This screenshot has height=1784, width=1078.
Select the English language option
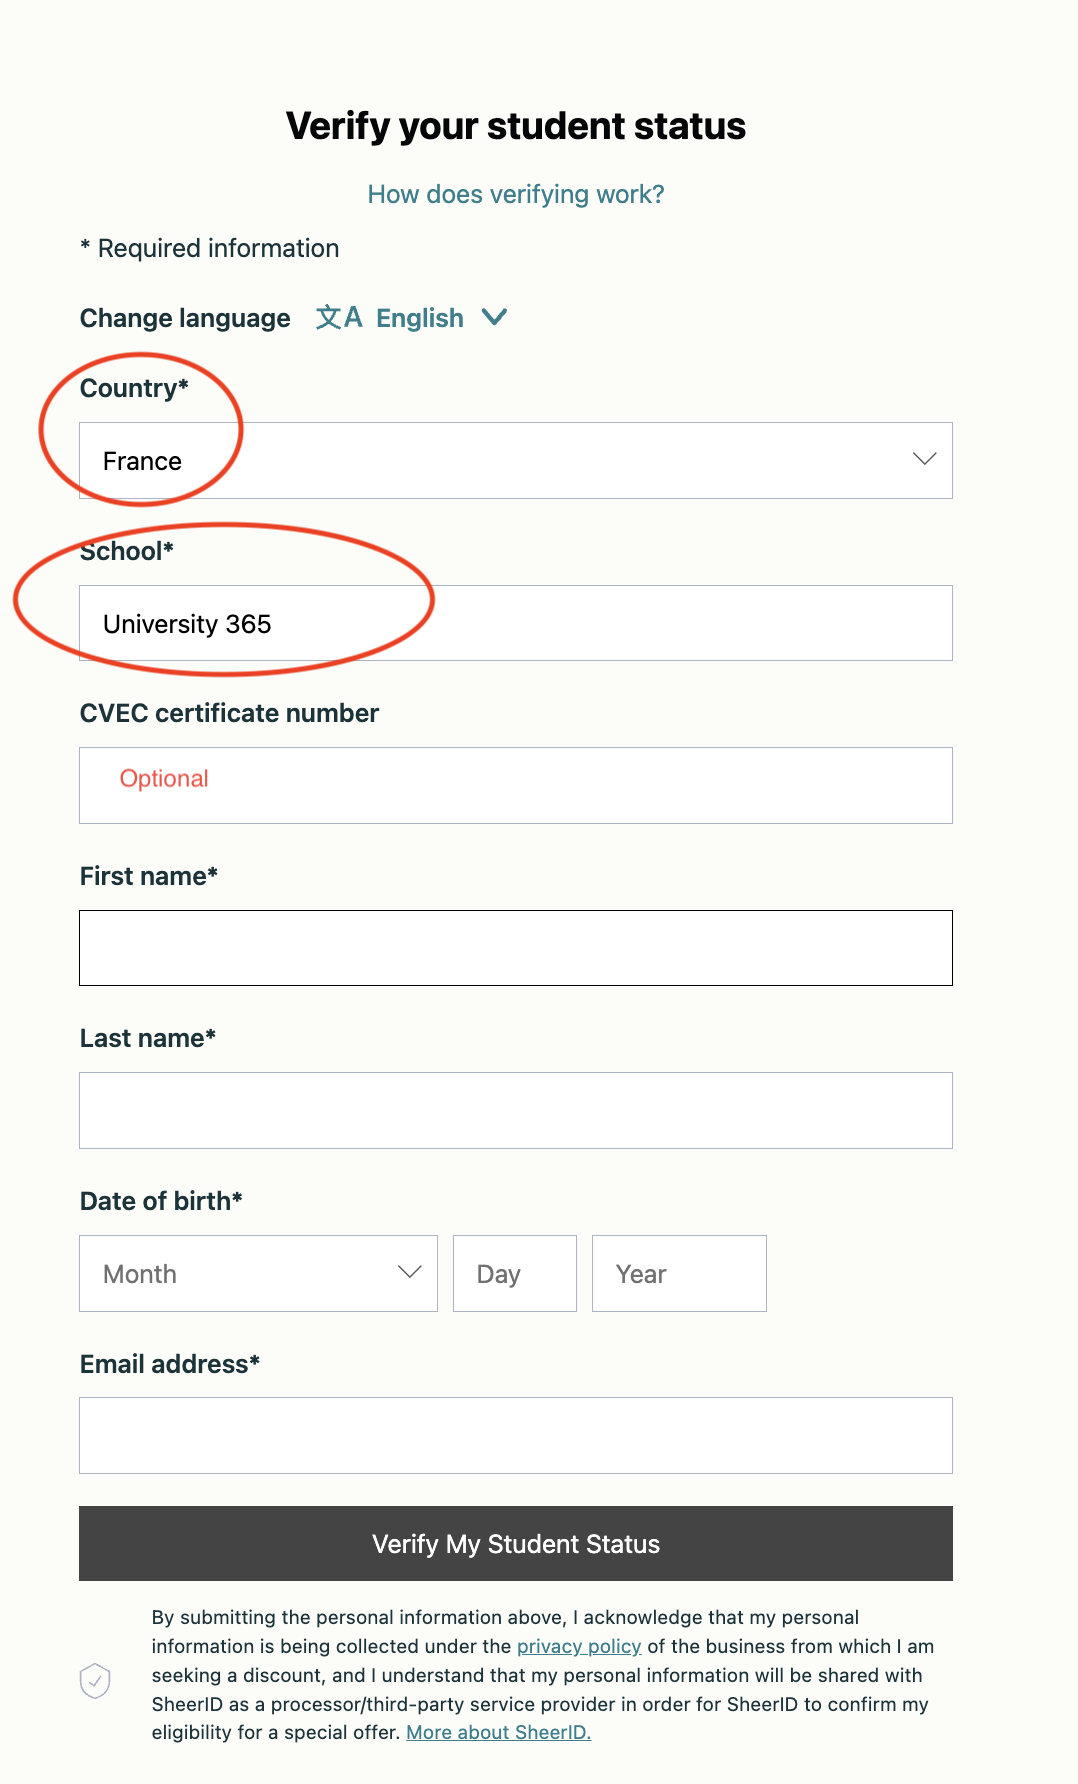[x=420, y=318]
